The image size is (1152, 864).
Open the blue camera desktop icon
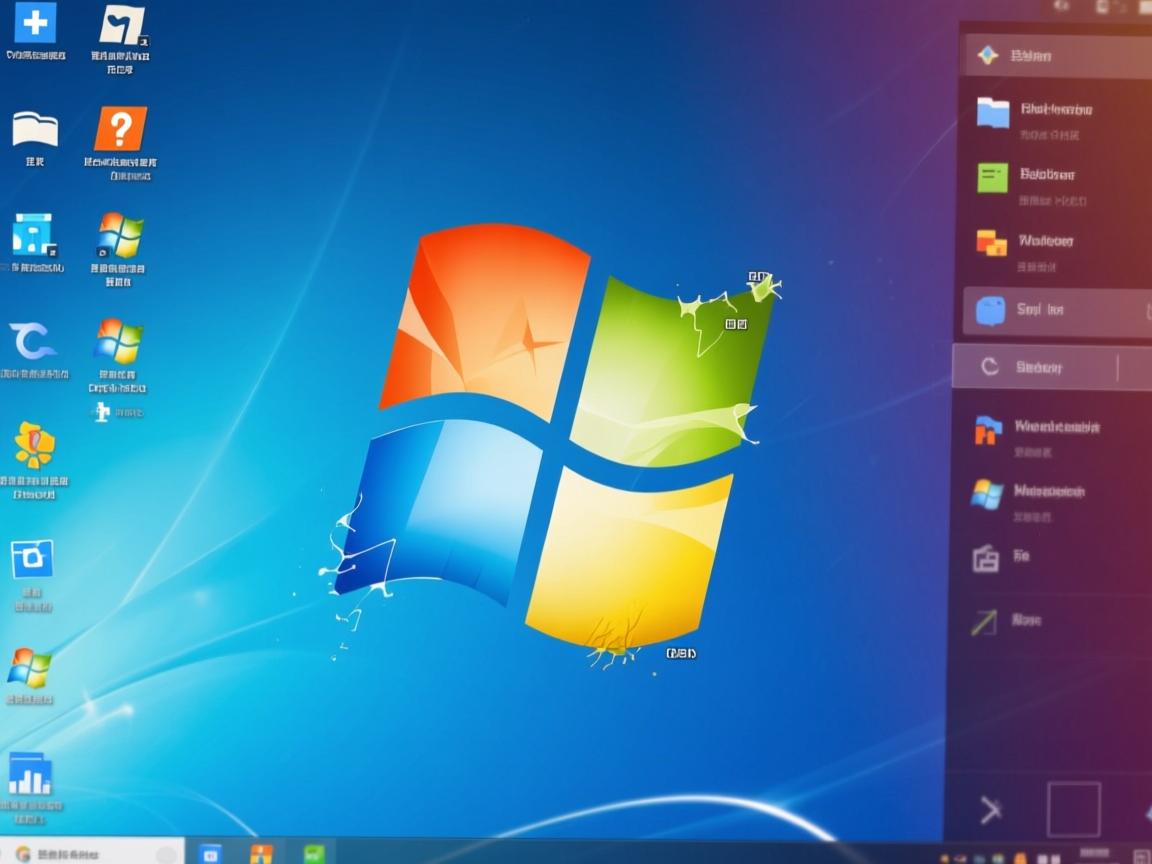tap(32, 558)
